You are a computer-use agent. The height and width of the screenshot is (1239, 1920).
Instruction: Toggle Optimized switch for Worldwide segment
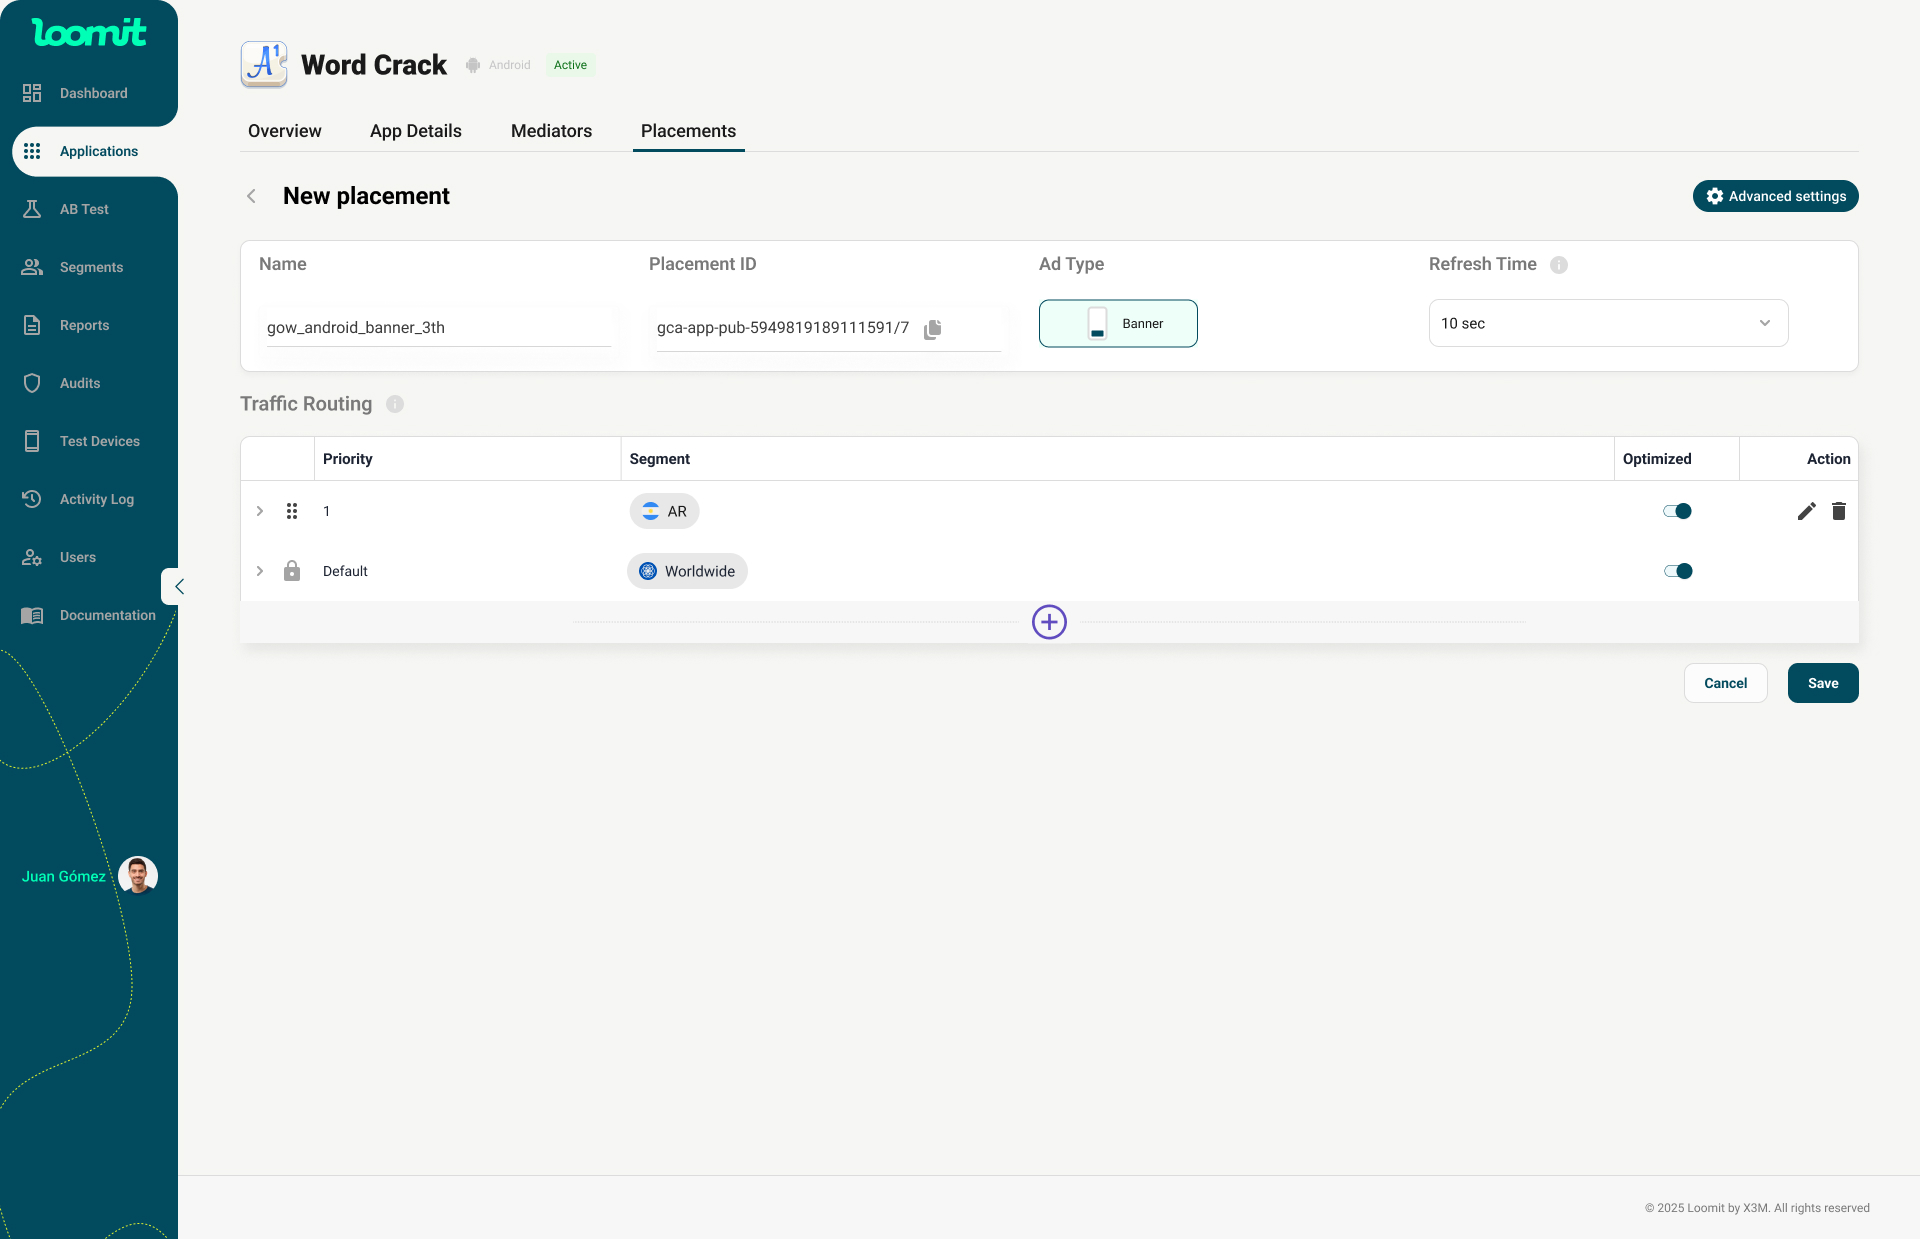pos(1677,571)
